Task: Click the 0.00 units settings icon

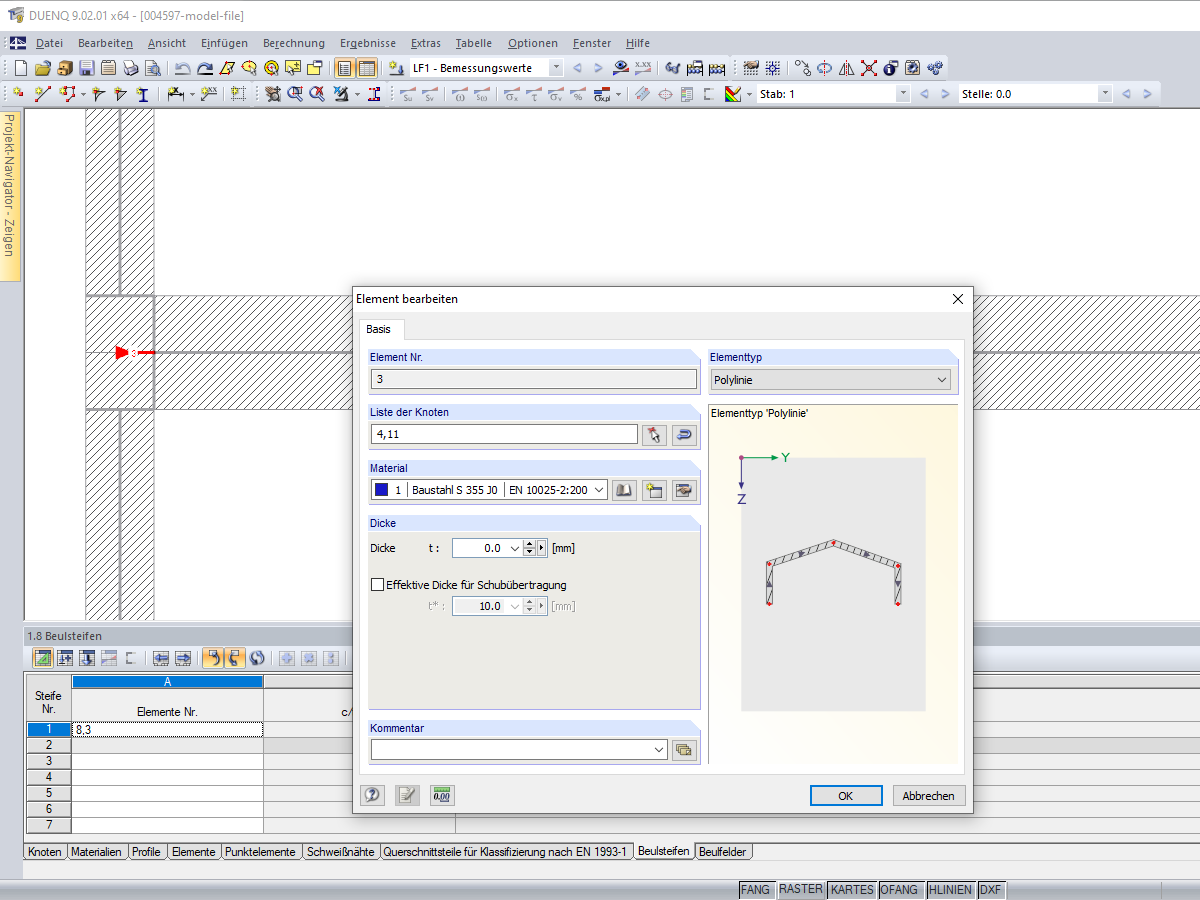Action: pyautogui.click(x=442, y=795)
